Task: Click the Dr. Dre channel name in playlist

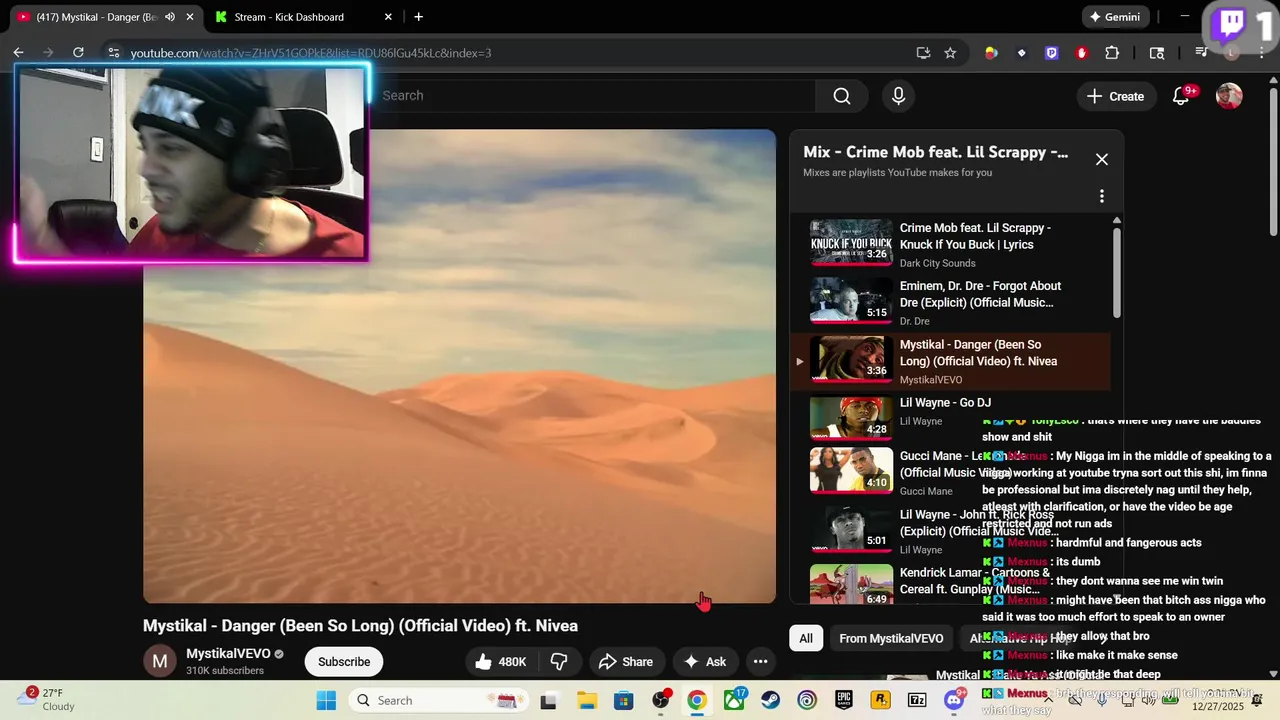Action: click(x=914, y=321)
